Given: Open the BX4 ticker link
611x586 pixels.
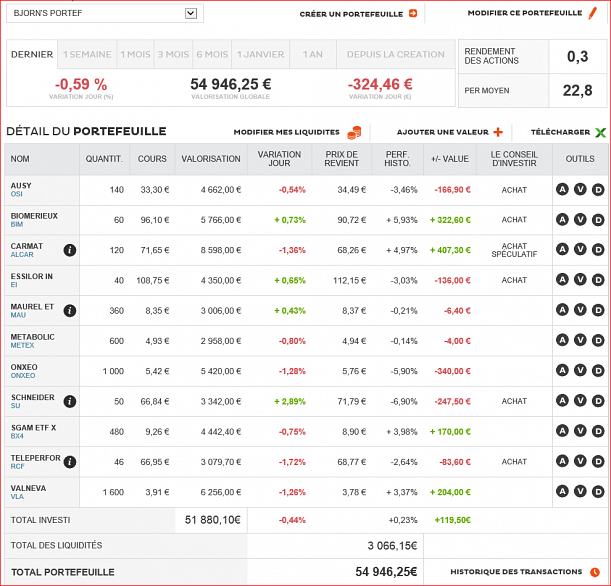Looking at the screenshot, I should [17, 436].
